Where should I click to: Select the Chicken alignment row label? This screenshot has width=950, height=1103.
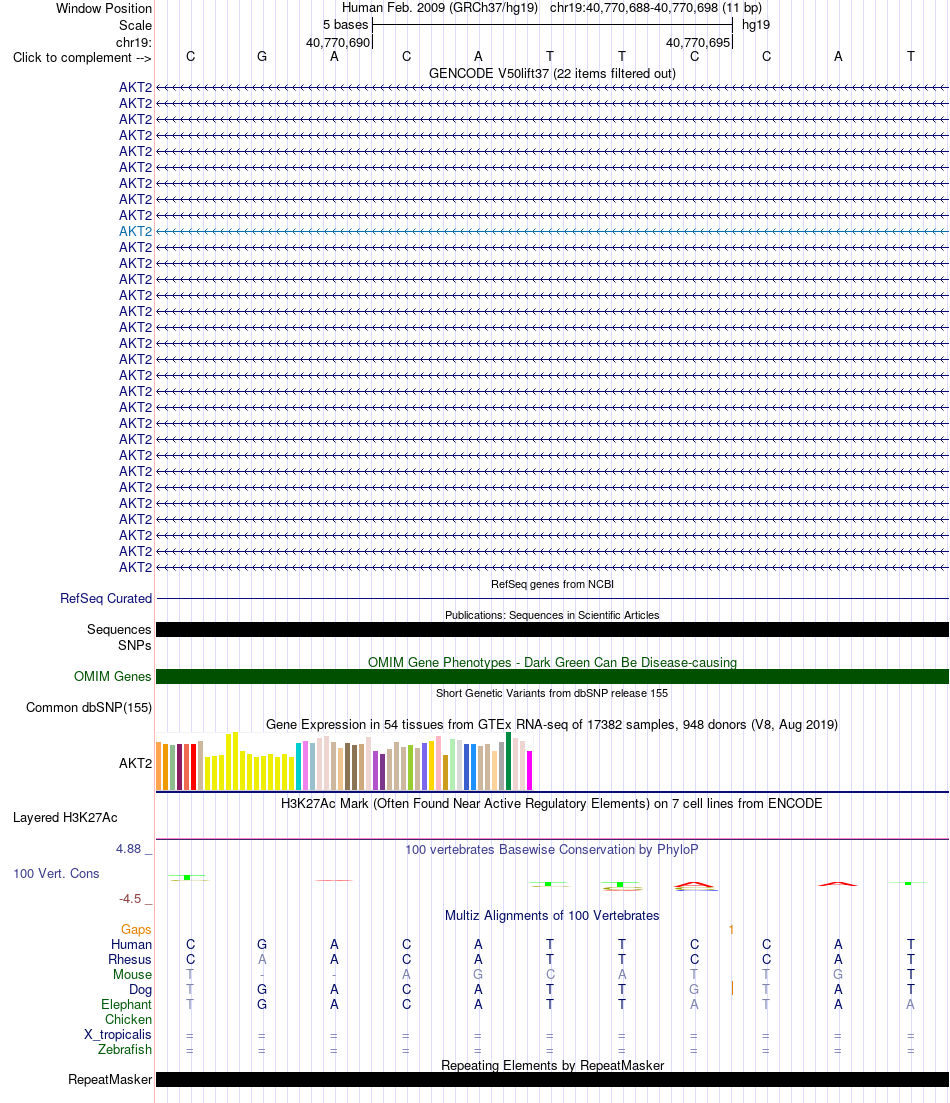(x=128, y=1019)
